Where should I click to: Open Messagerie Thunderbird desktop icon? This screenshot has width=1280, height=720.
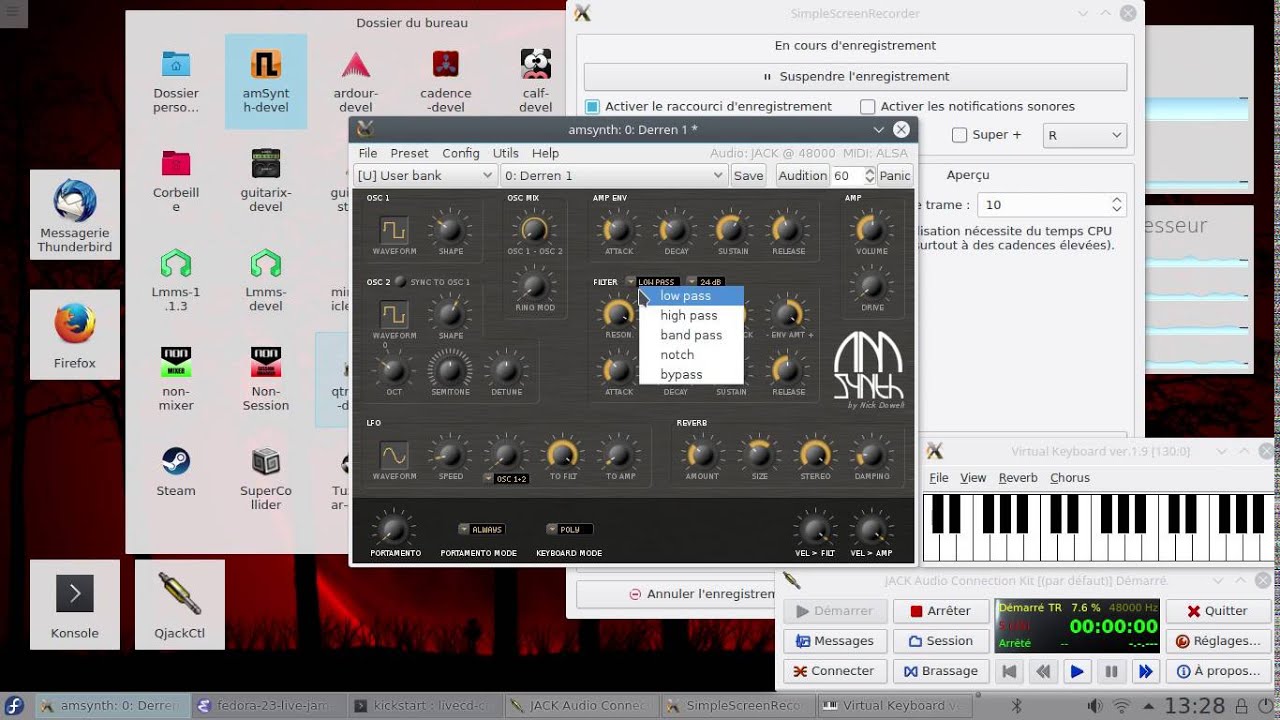tap(75, 214)
